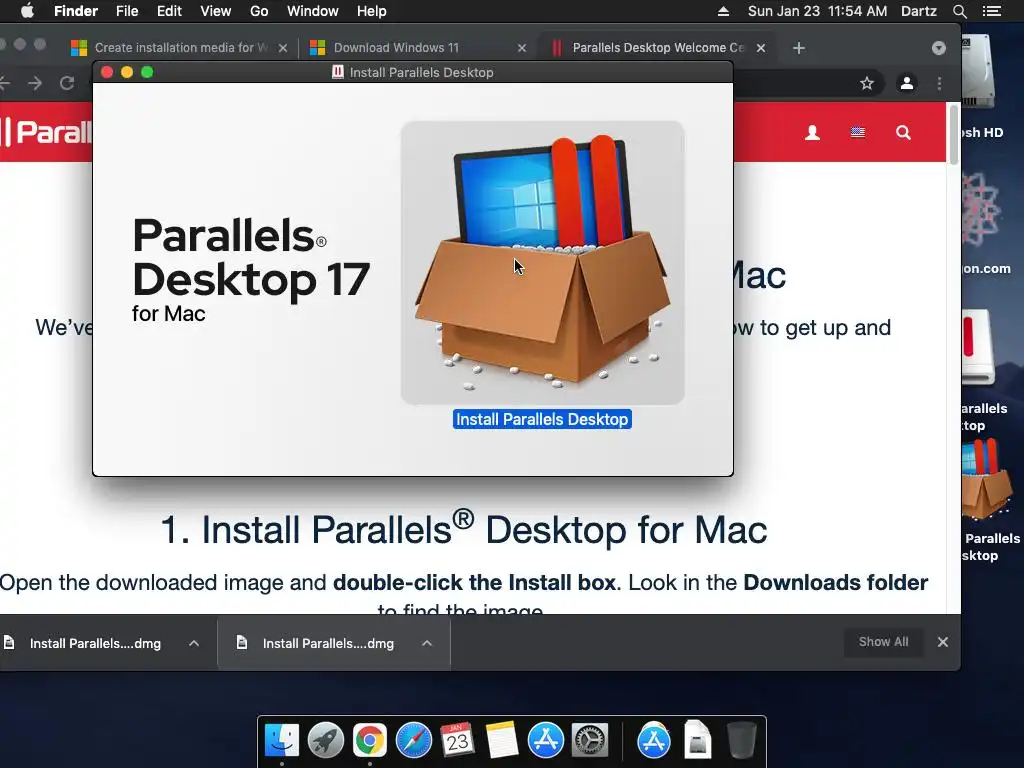The width and height of the screenshot is (1024, 768).
Task: Open the disk image file in the Dock
Action: coord(697,741)
